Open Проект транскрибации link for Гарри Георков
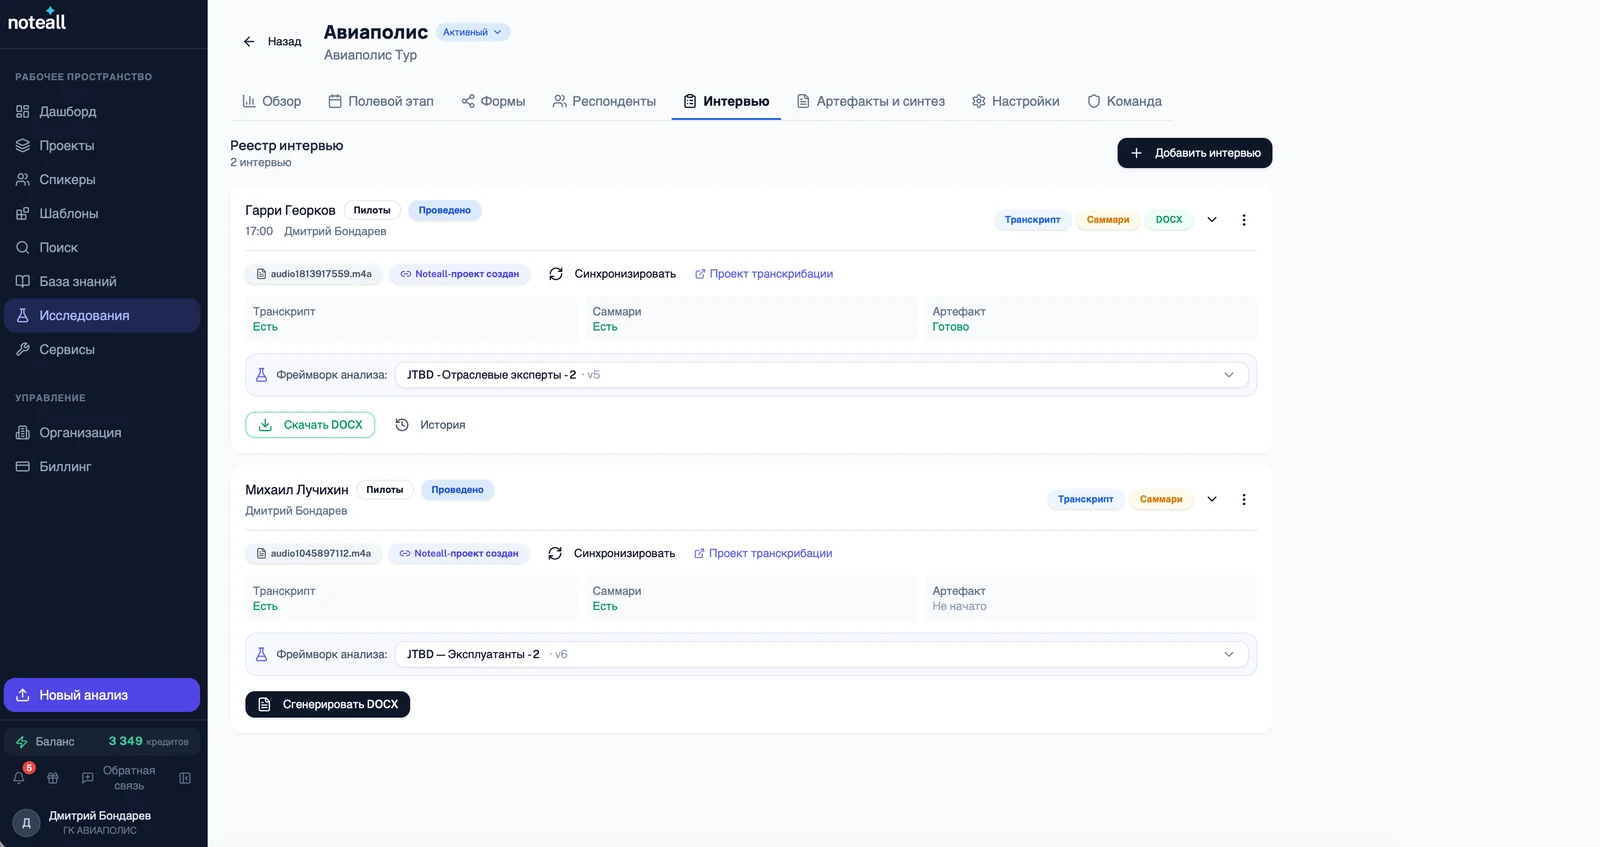The width and height of the screenshot is (1600, 847). 764,274
